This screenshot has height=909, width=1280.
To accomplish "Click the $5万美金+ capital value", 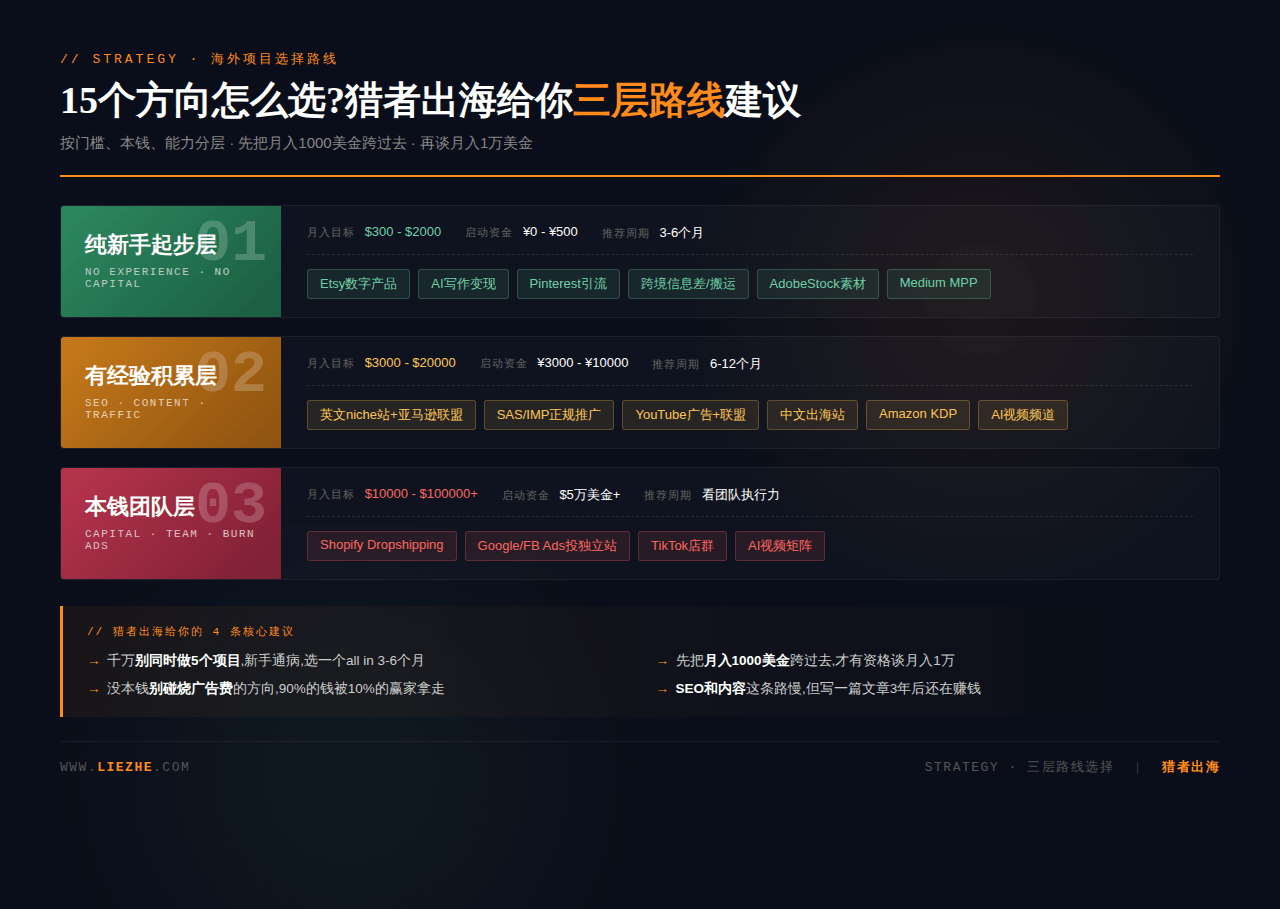I will click(x=590, y=495).
